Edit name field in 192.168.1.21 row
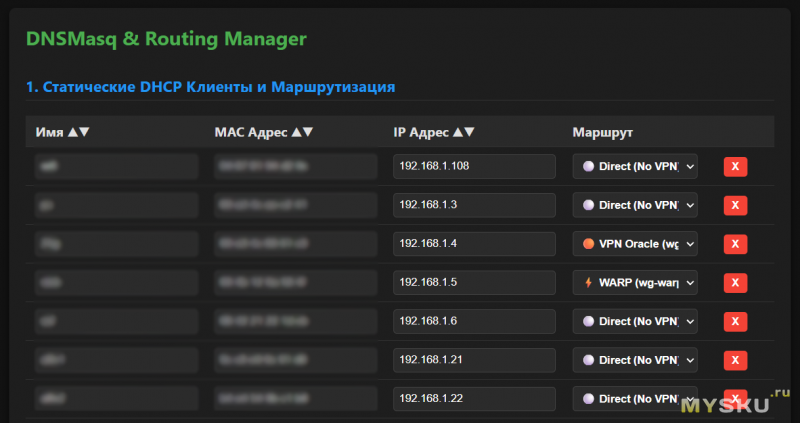The width and height of the screenshot is (800, 423). (116, 360)
